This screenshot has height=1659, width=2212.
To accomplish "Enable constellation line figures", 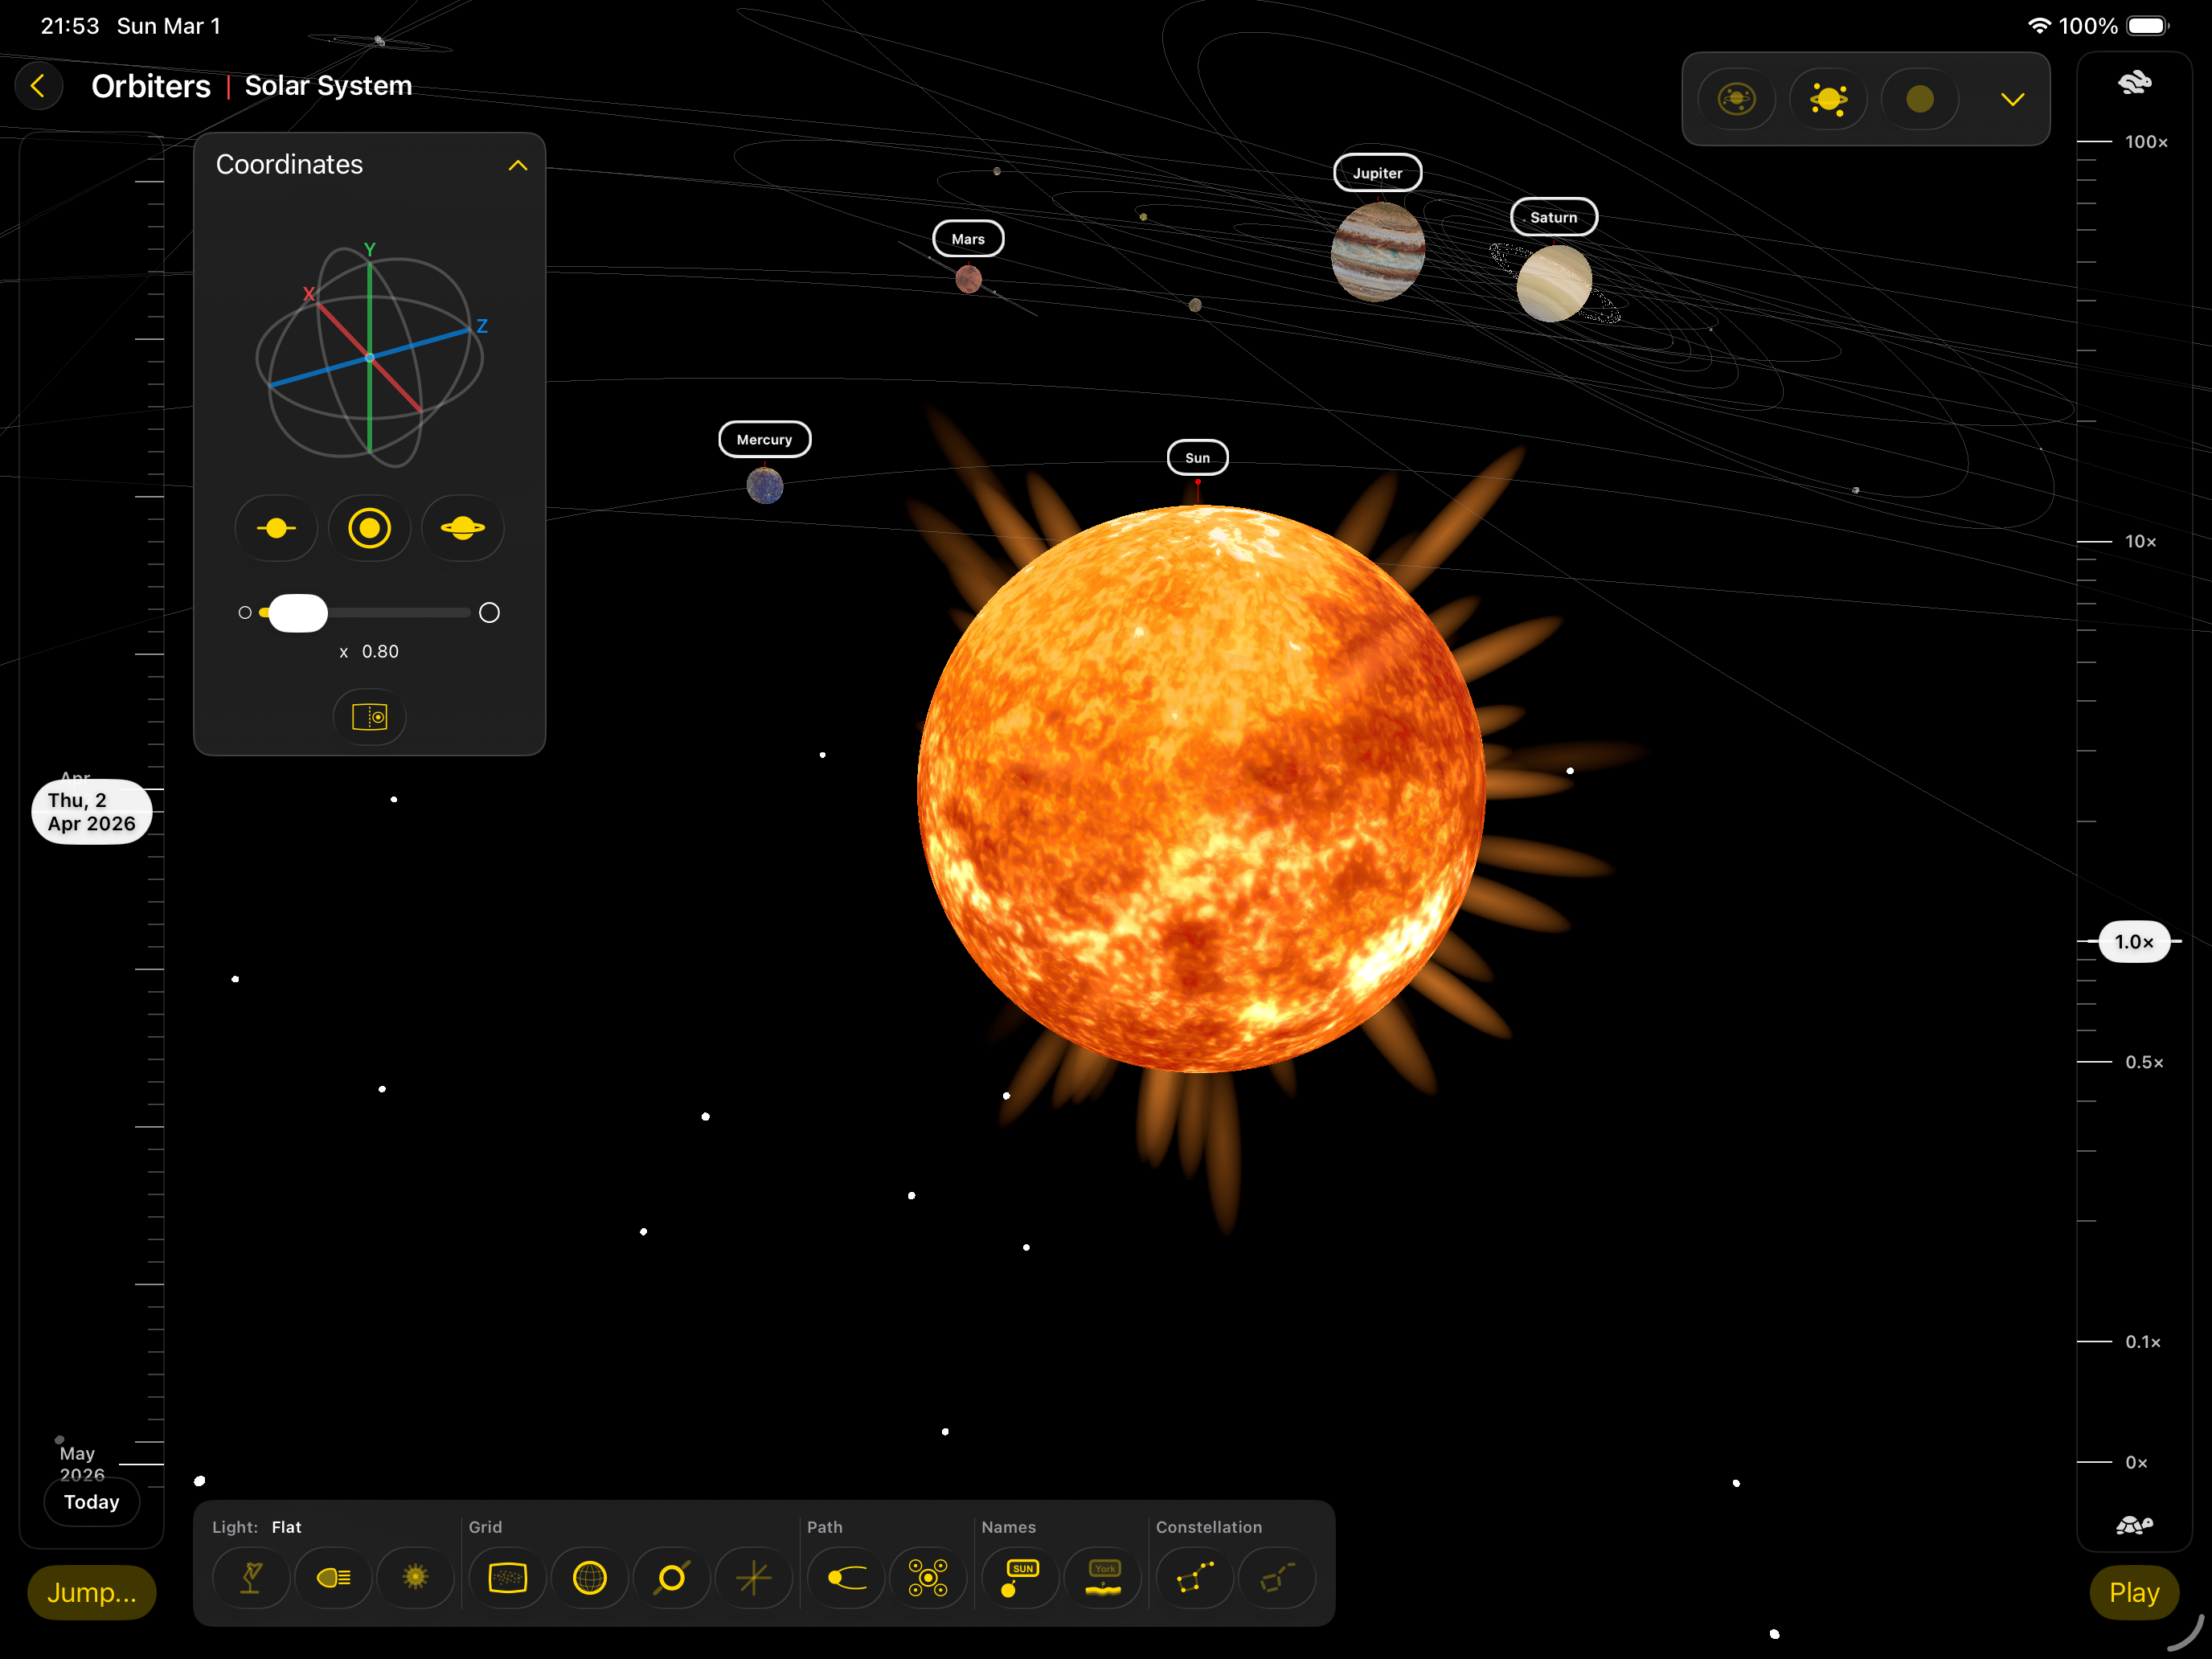I will [x=1194, y=1578].
